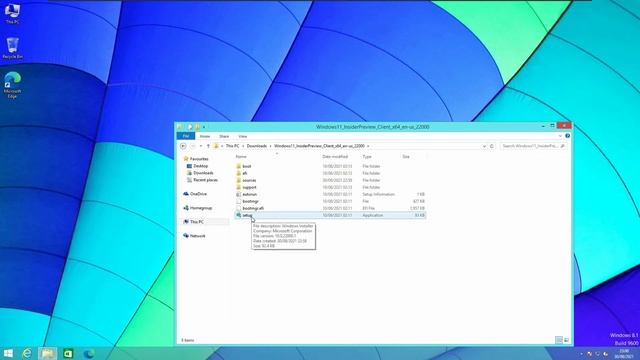The height and width of the screenshot is (360, 640).
Task: Sort by the Type column header
Action: point(367,157)
